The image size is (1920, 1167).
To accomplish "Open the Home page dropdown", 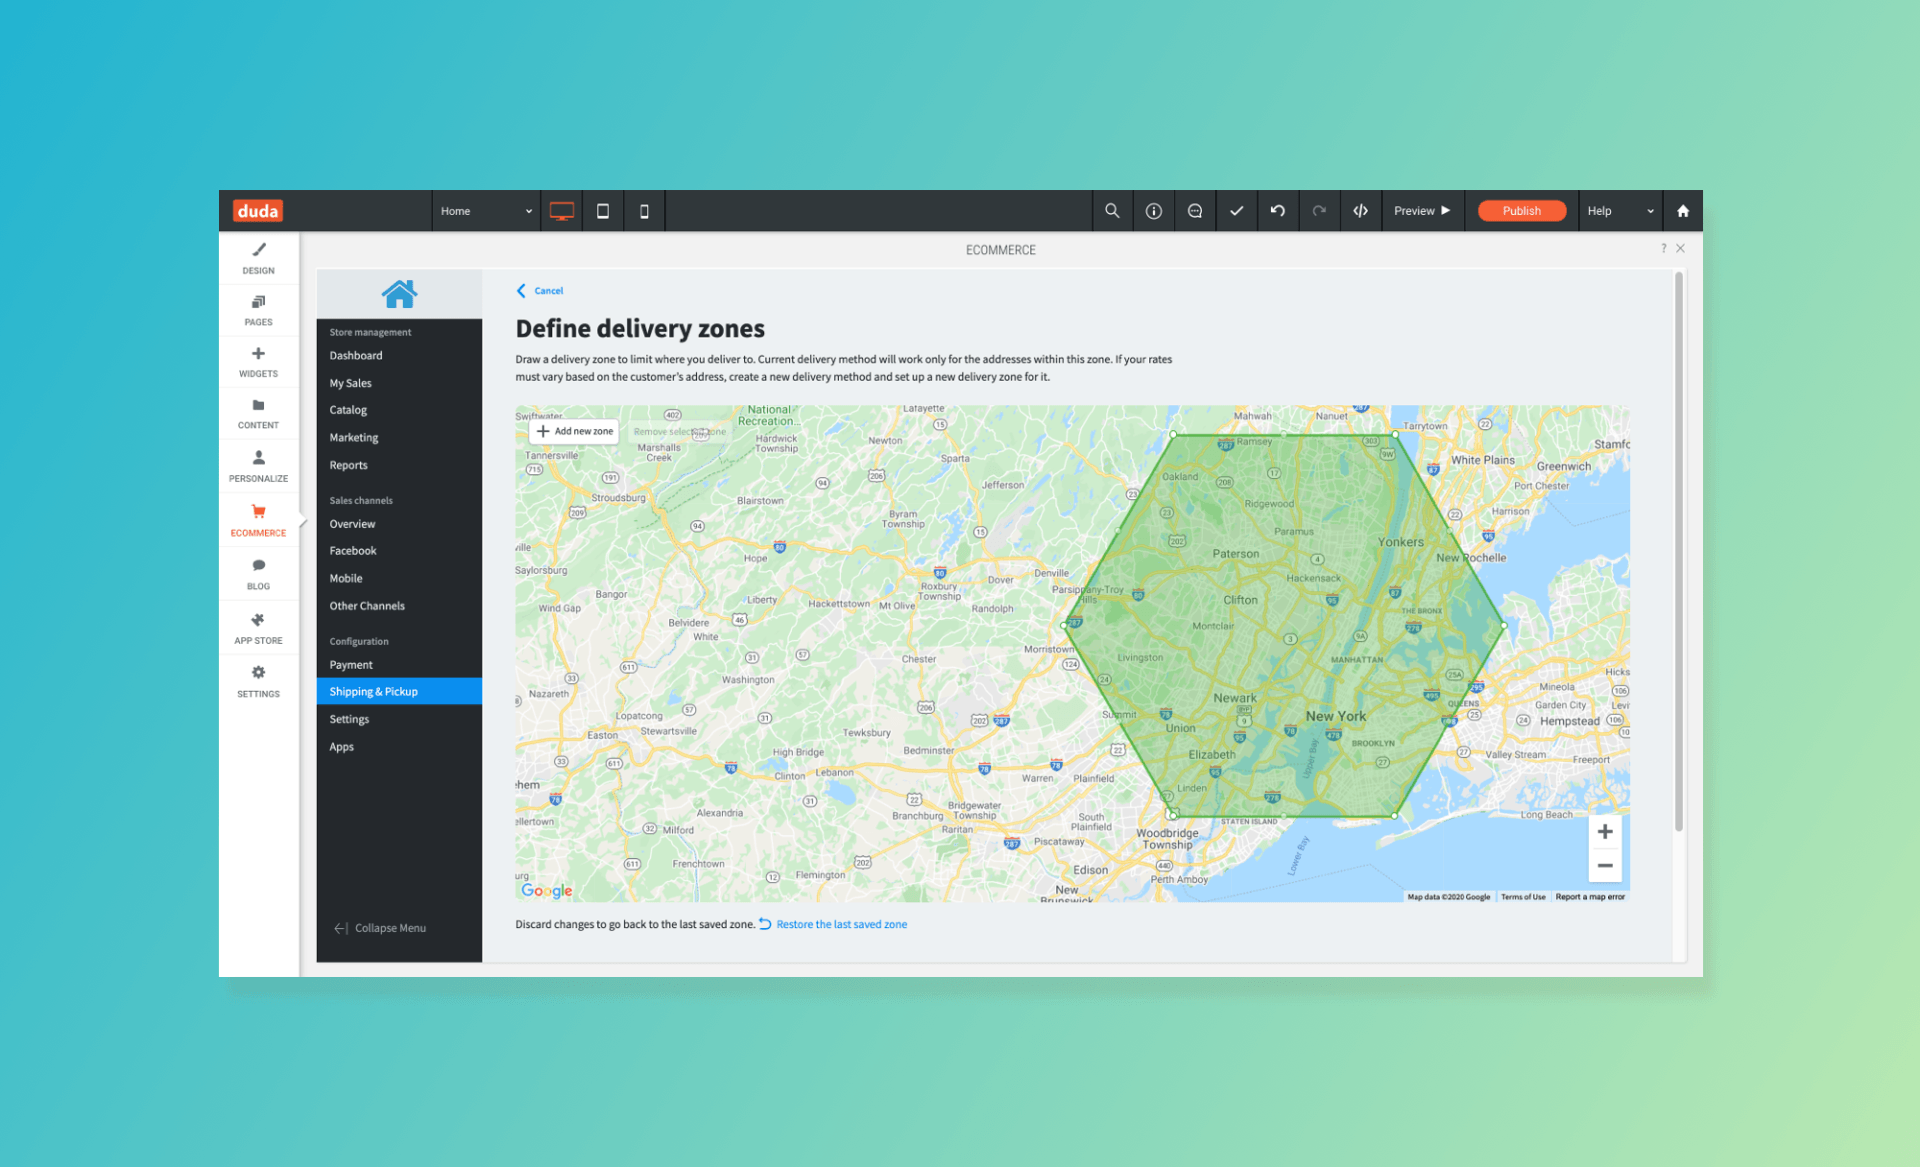I will click(x=486, y=210).
